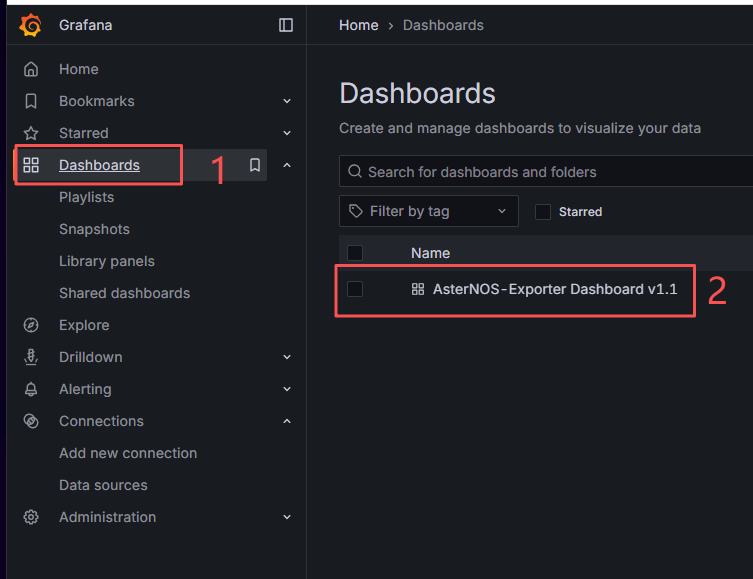
Task: Open Playlists in the sidebar
Action: tap(86, 197)
